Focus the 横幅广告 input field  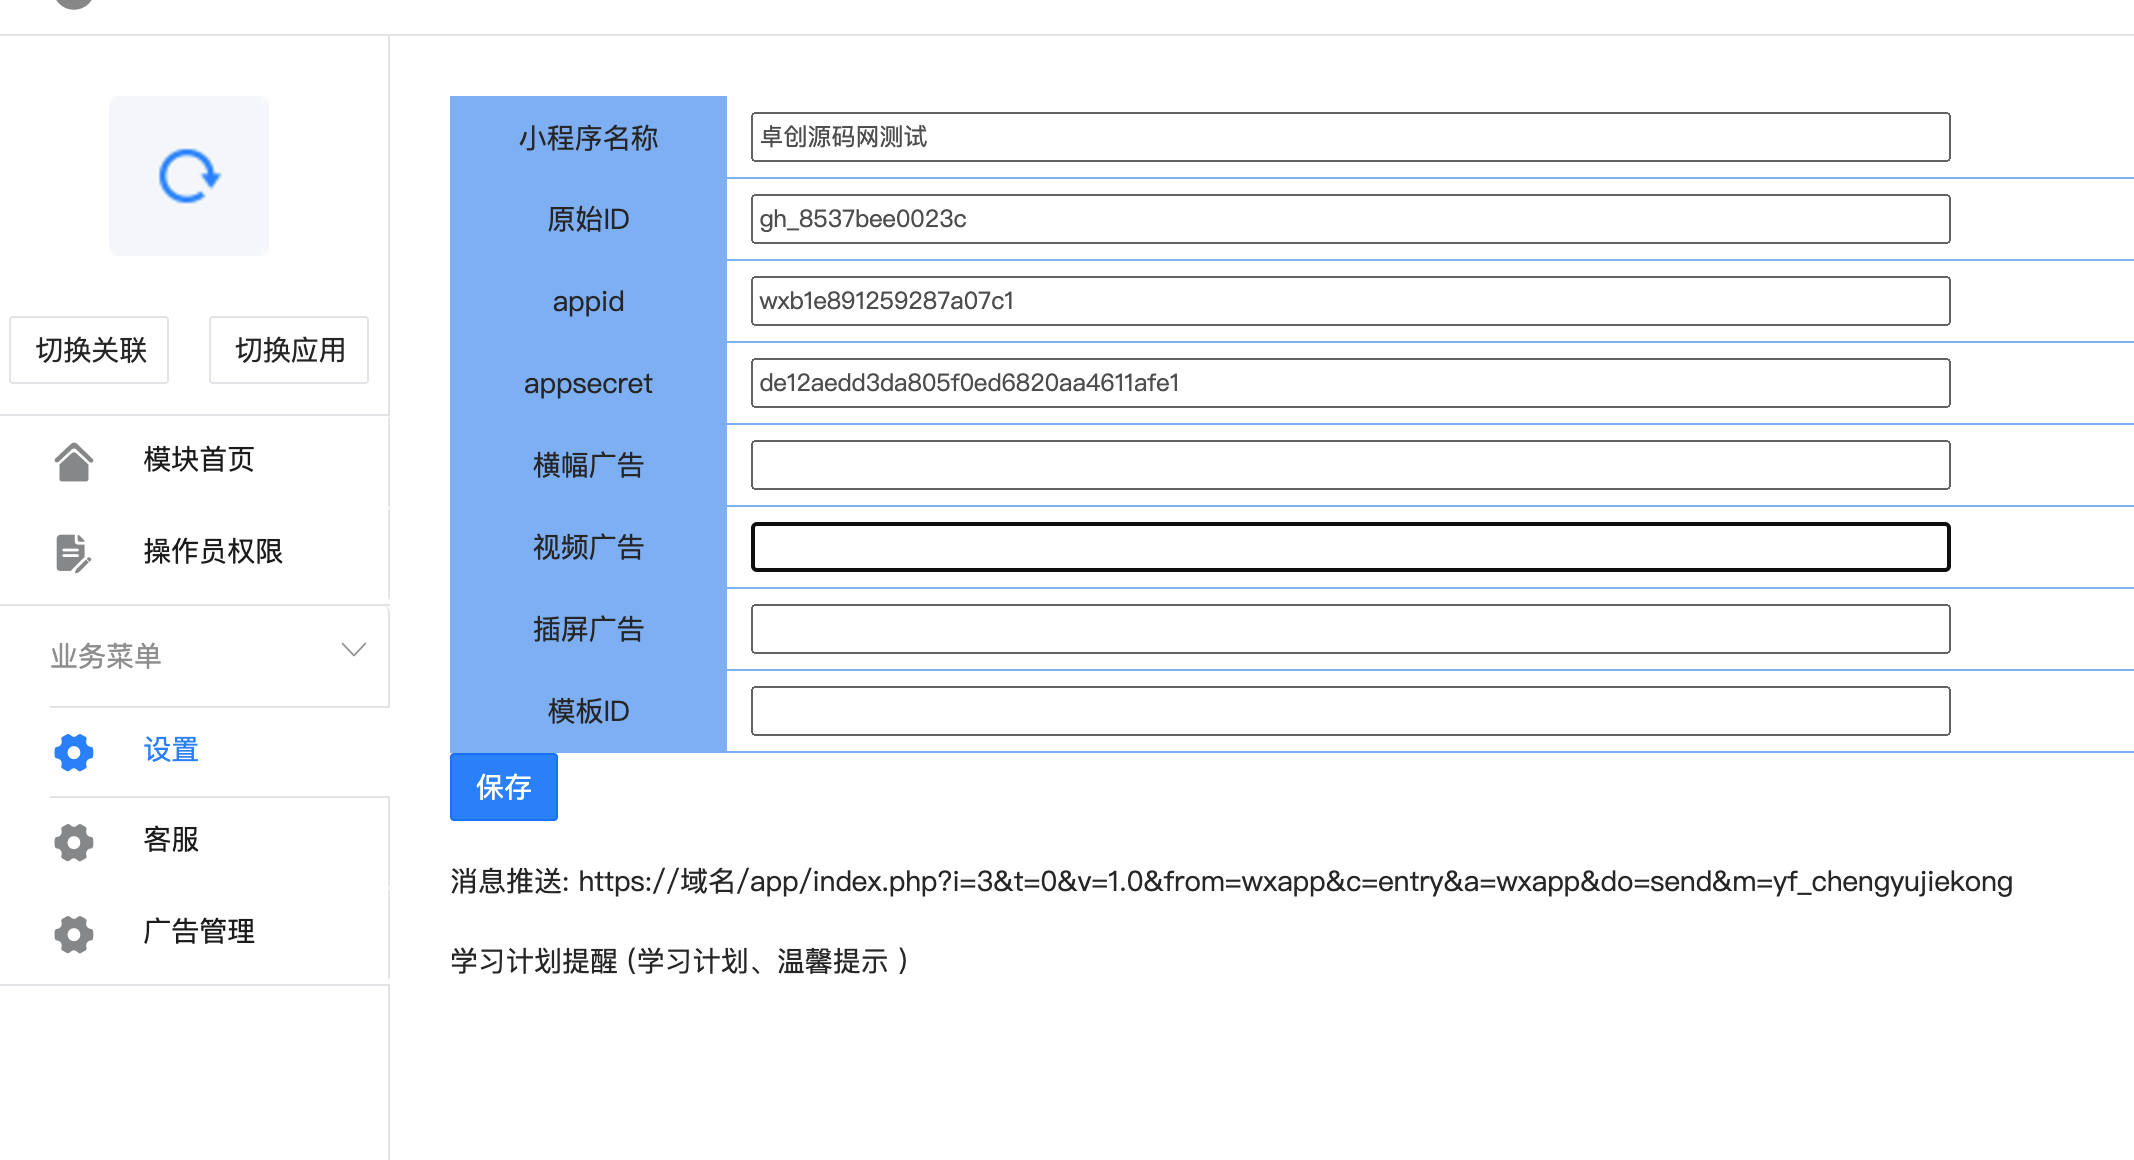click(x=1350, y=465)
